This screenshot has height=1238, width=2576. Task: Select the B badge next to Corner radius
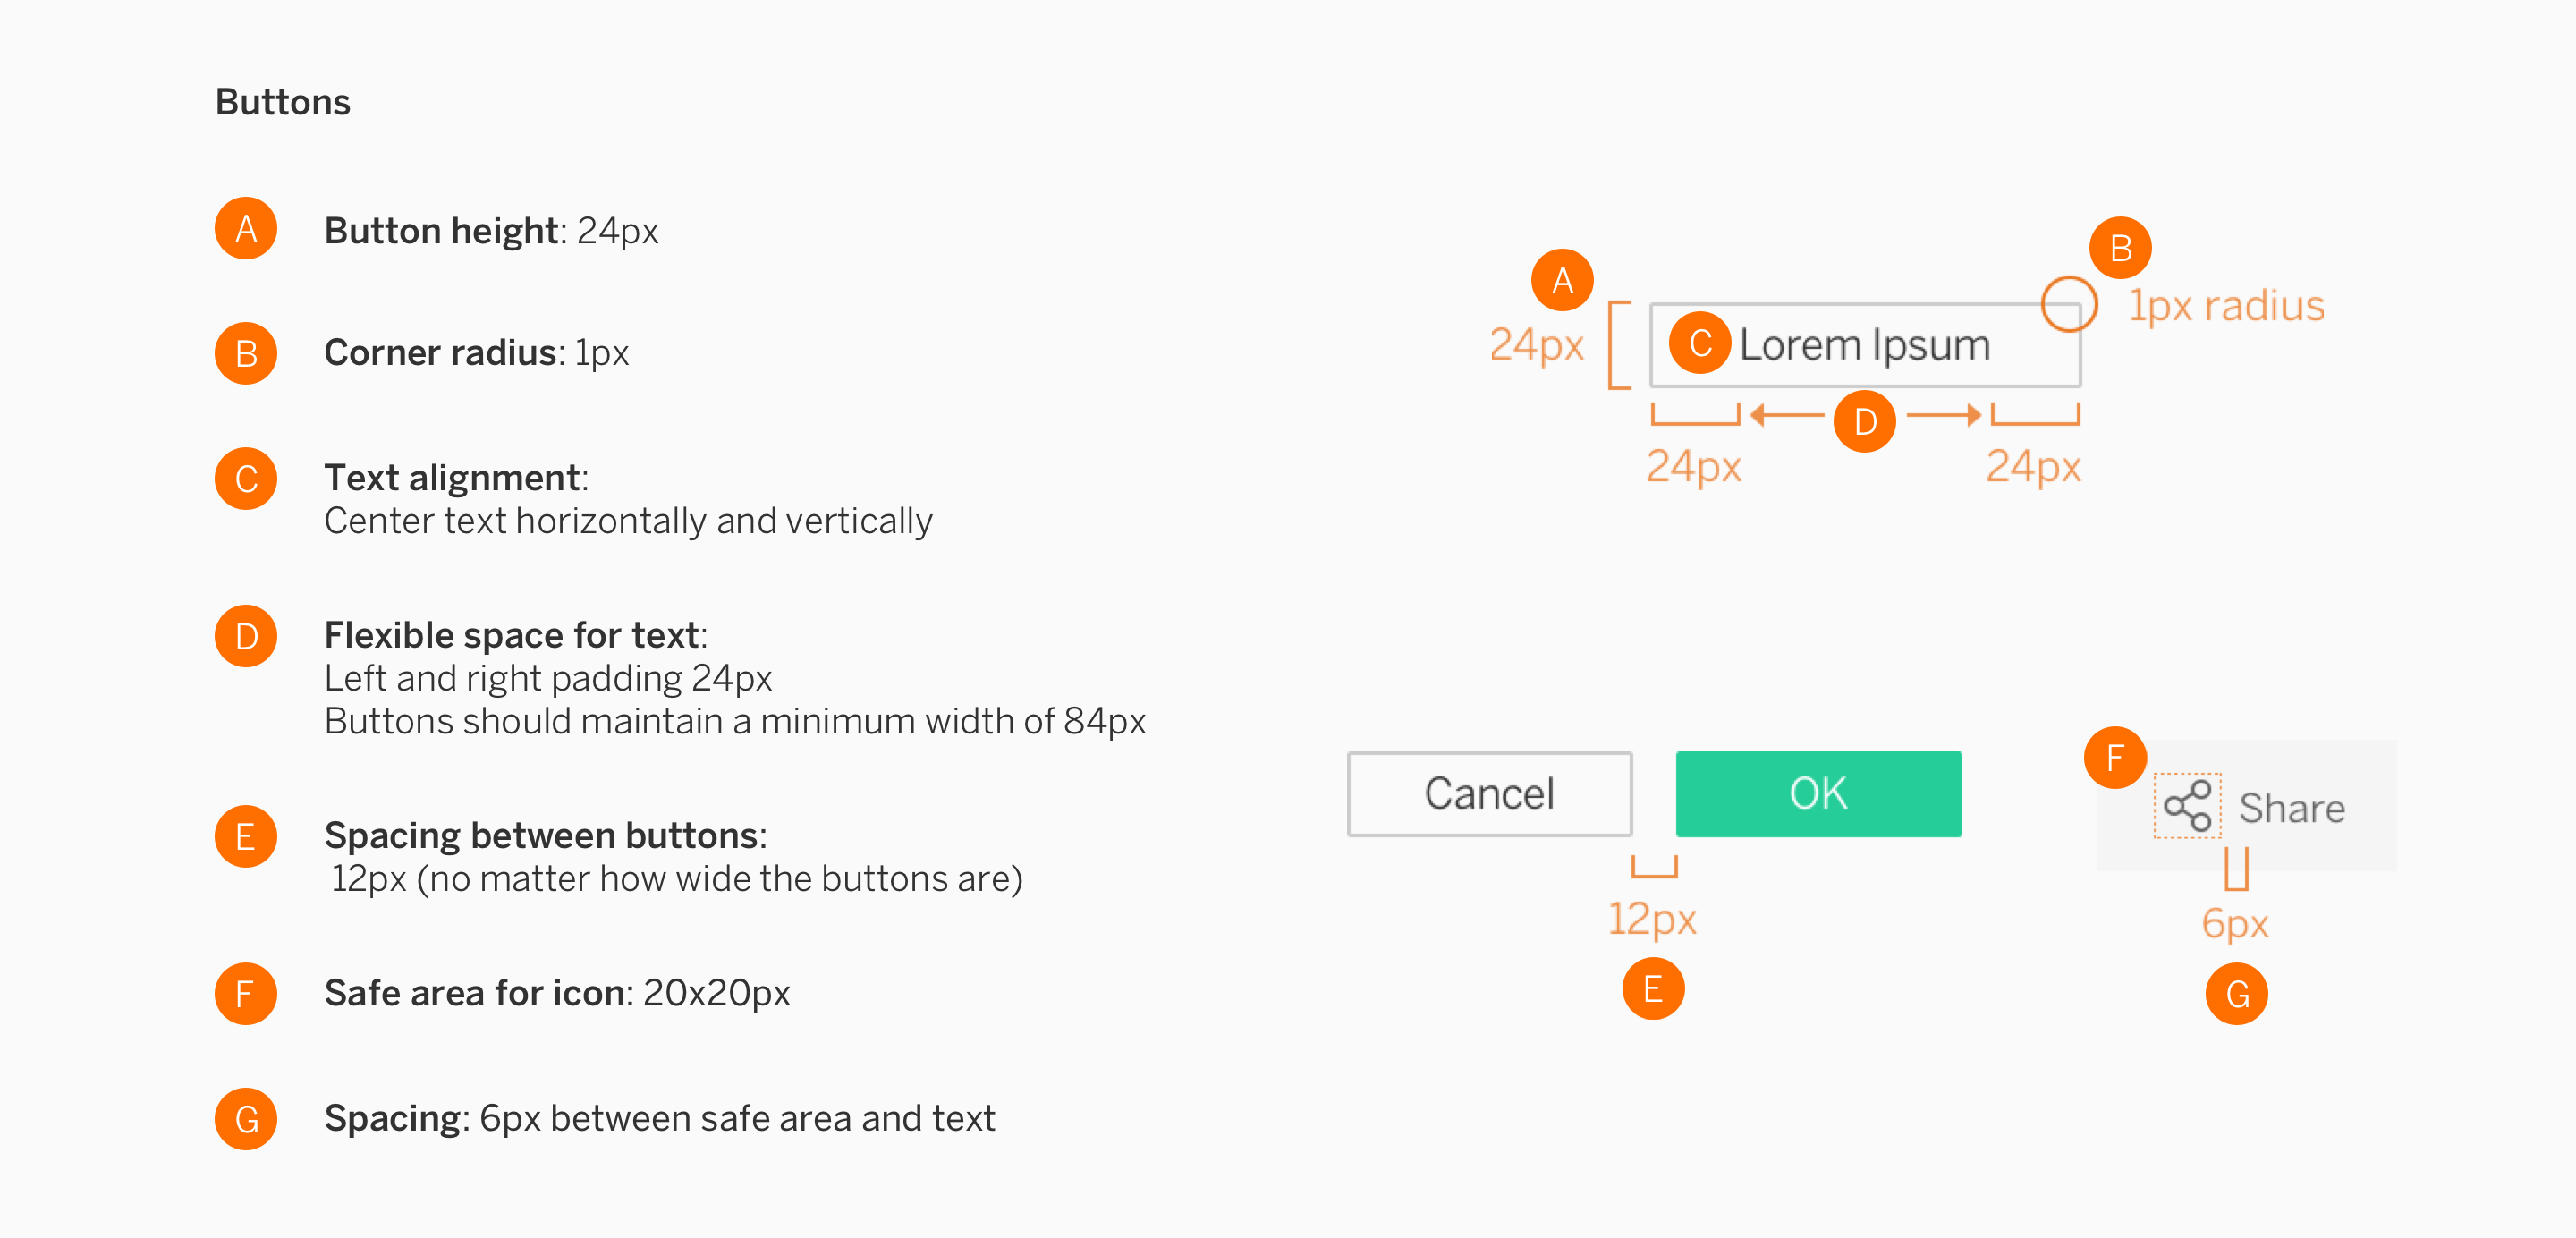pyautogui.click(x=246, y=353)
